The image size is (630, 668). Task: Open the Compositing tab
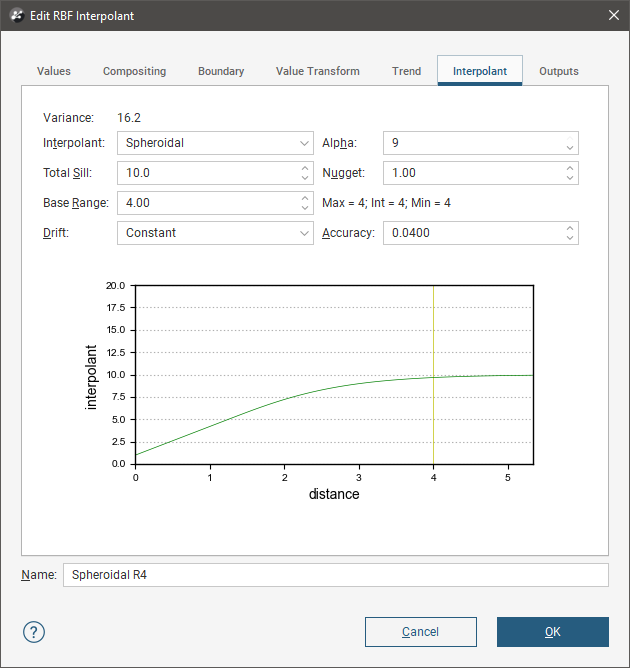coord(134,71)
